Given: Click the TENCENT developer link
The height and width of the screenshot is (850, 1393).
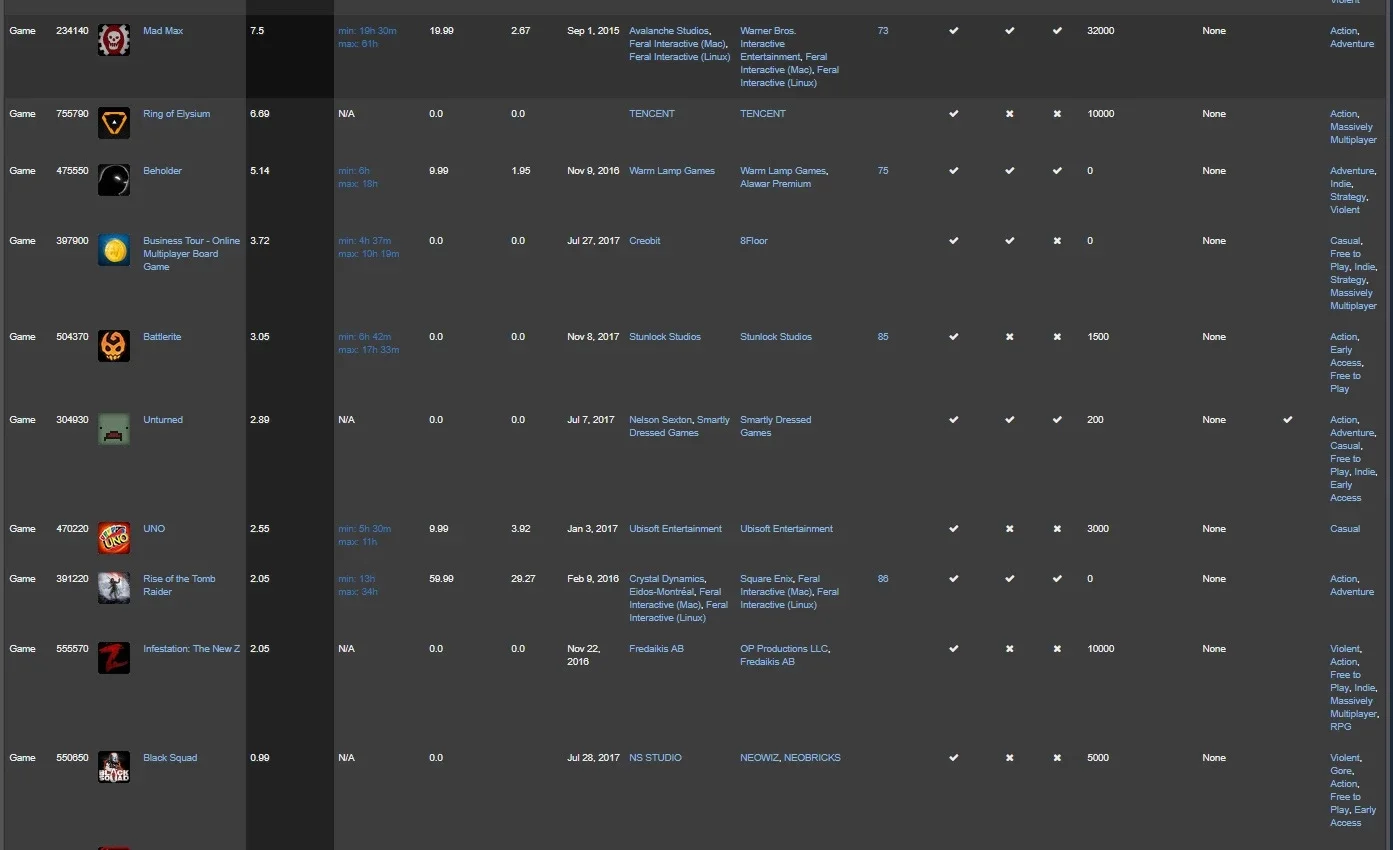Looking at the screenshot, I should pyautogui.click(x=652, y=114).
